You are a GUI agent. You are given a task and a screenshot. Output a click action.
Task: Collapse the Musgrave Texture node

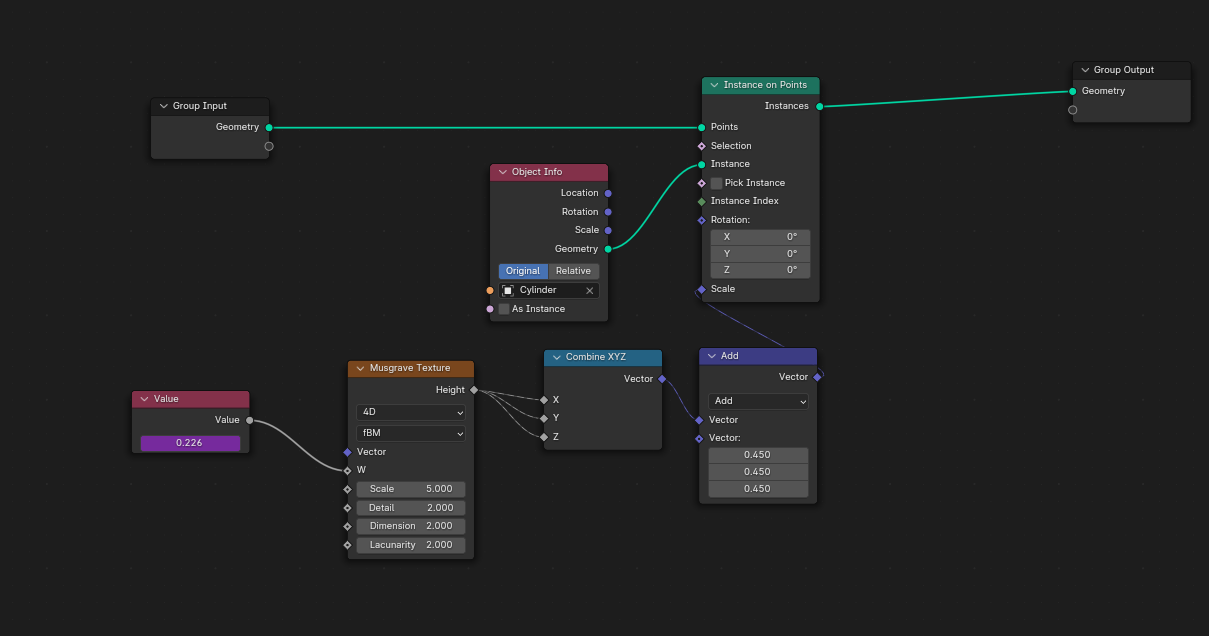pyautogui.click(x=361, y=368)
